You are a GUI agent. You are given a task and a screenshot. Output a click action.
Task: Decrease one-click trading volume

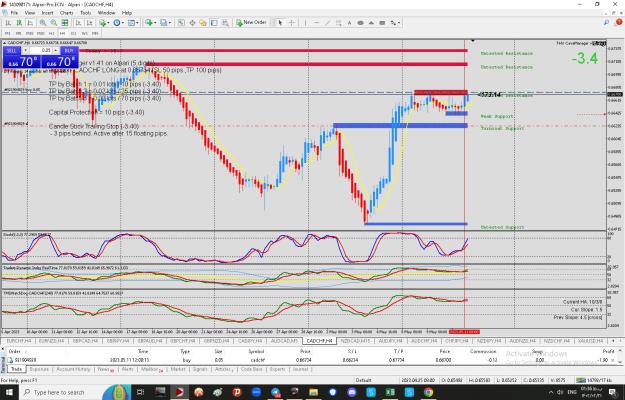tap(25, 51)
